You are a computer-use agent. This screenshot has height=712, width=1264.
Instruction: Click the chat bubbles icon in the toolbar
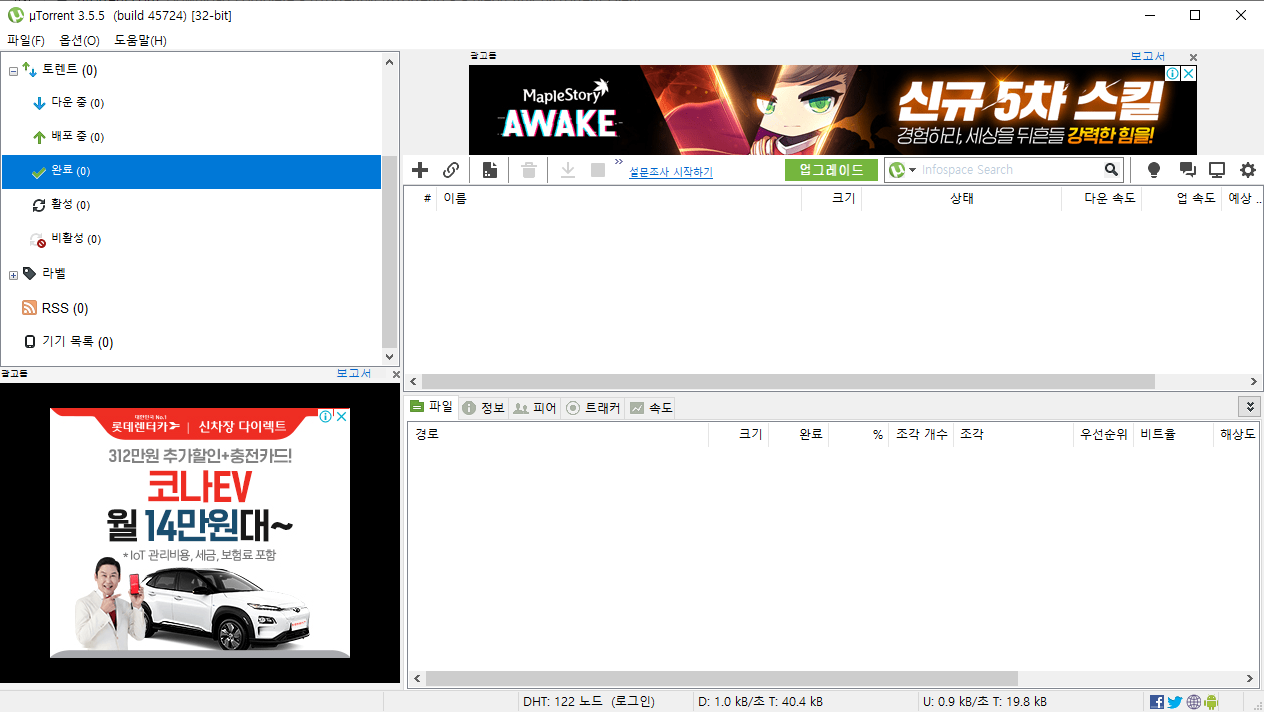[1187, 170]
